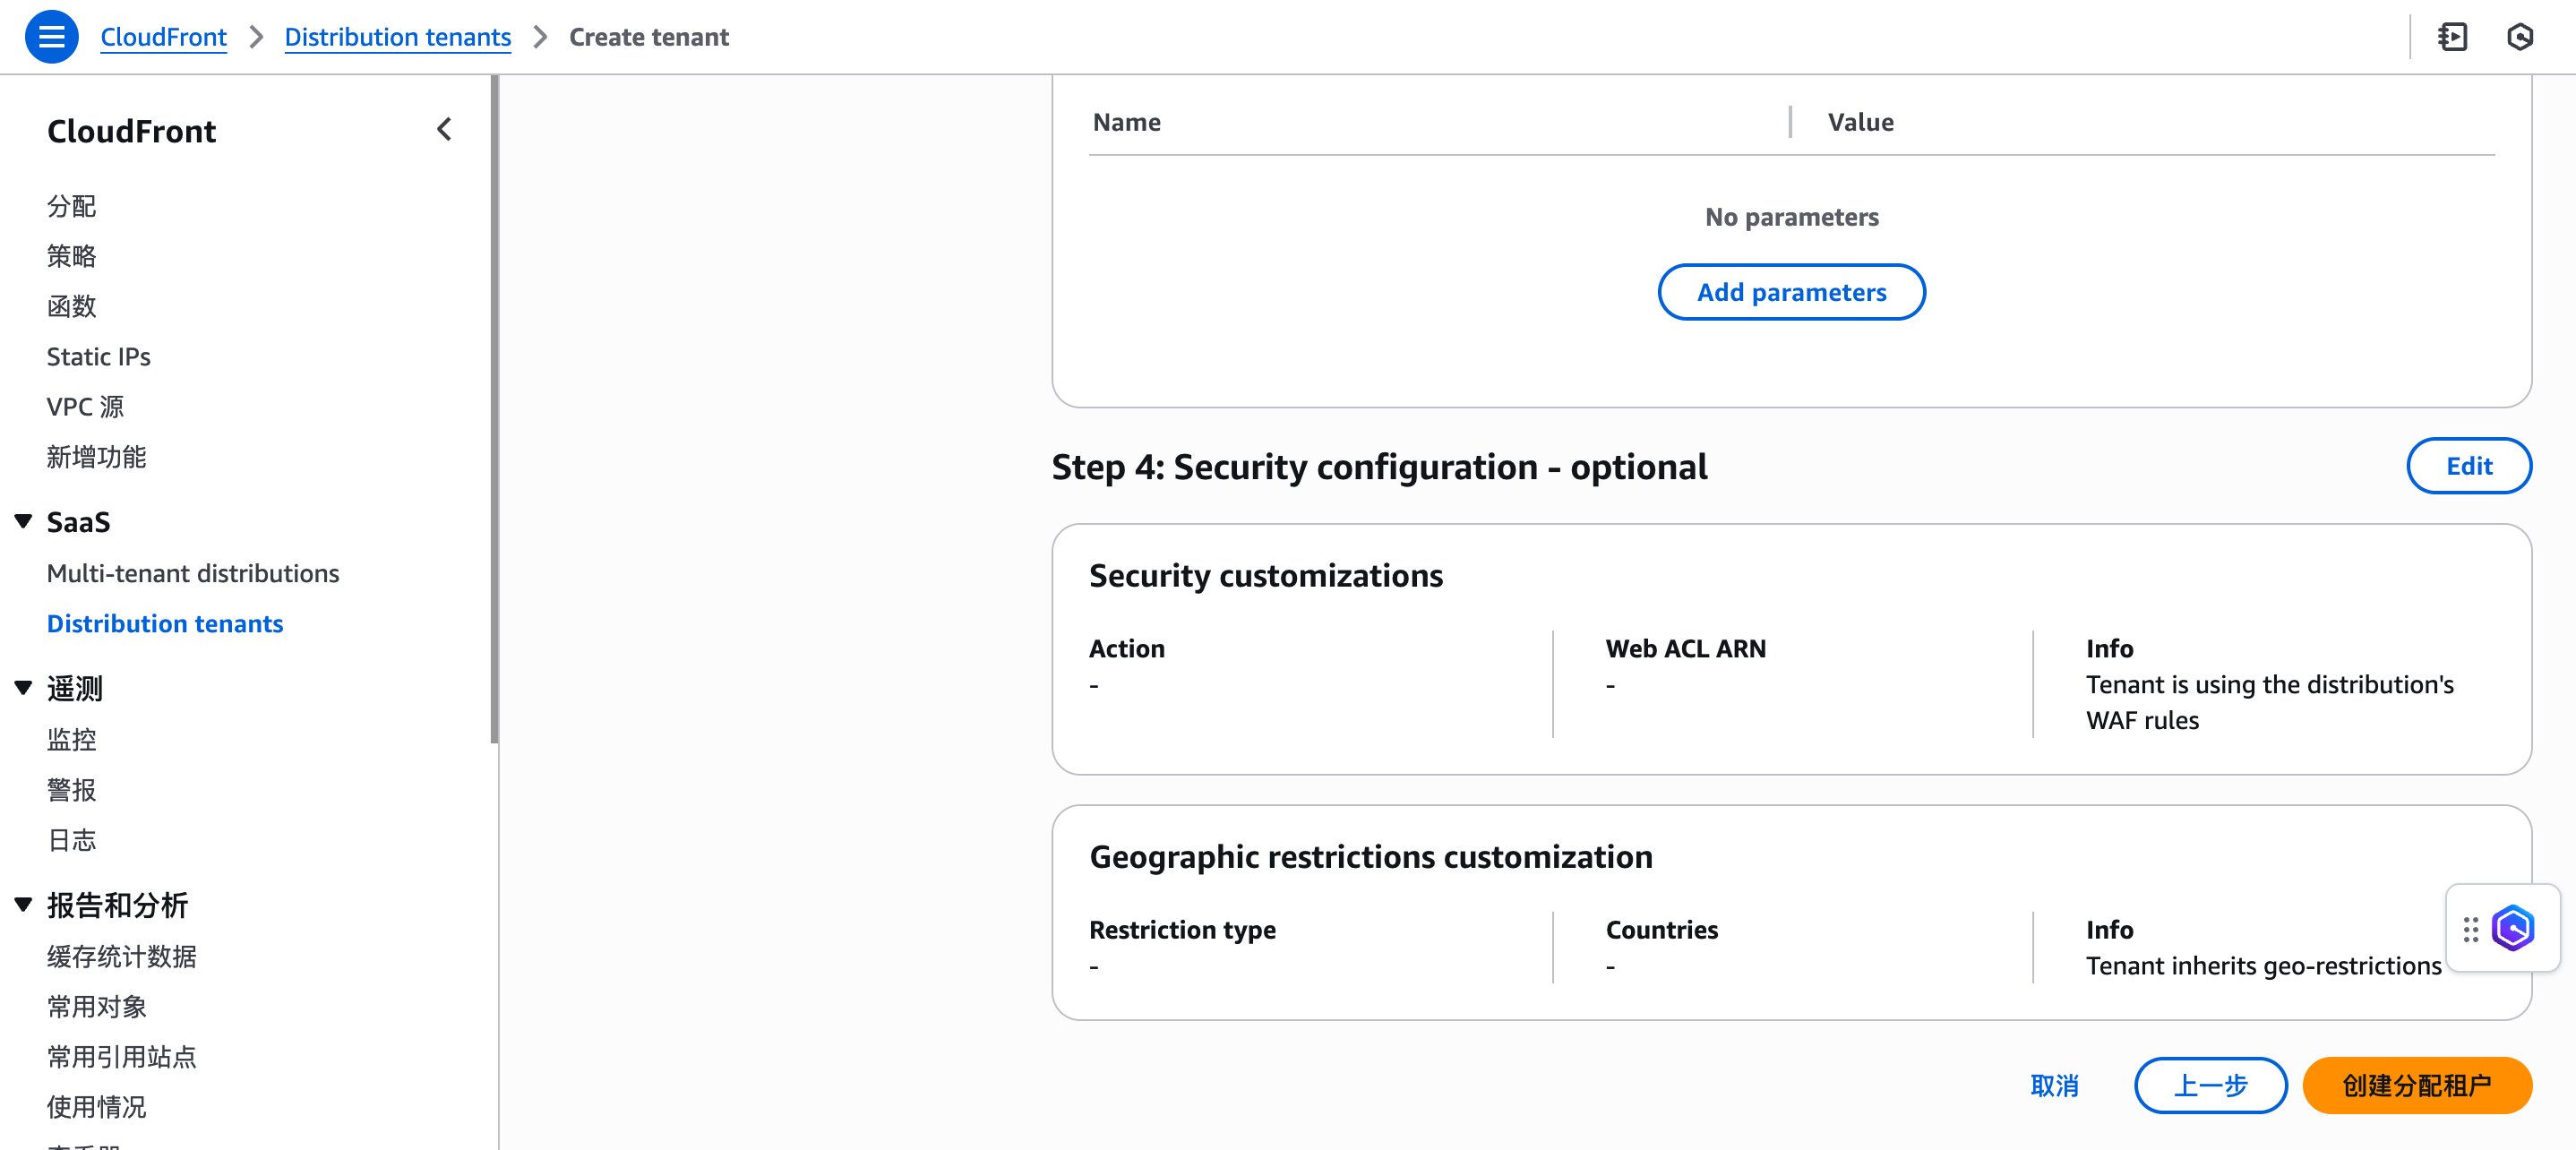
Task: Open 新增功能 in the sidebar
Action: coord(97,457)
